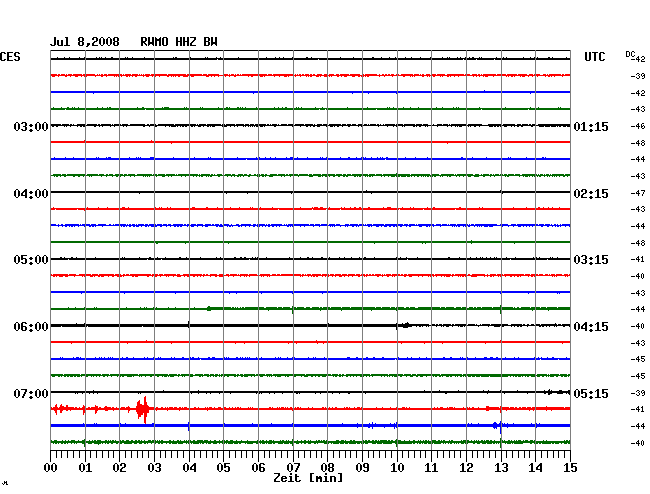Viewport: 650px width, 494px height.
Task: Pick minute 02 on the time axis
Action: 119,468
